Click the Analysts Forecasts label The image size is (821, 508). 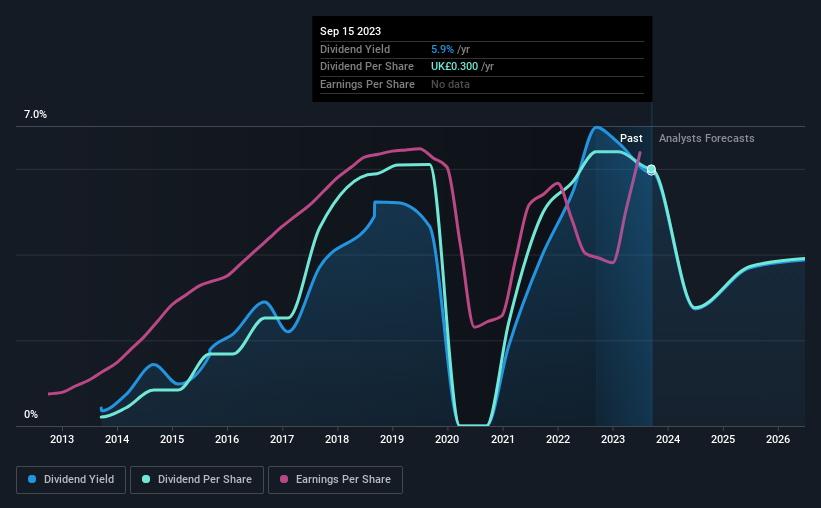pyautogui.click(x=706, y=138)
